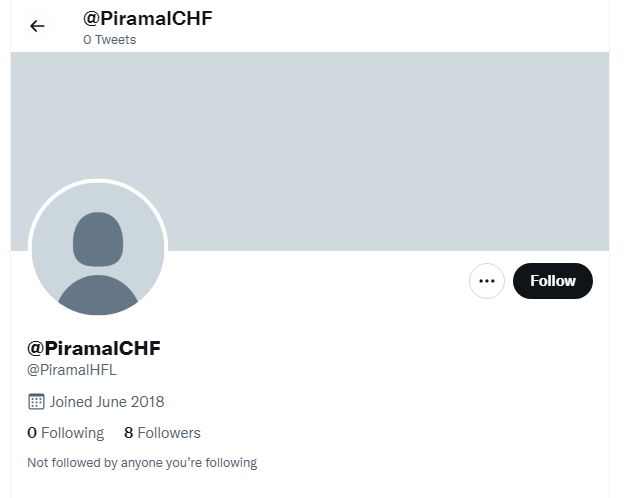Go back using the left arrow
634x498 pixels.
(38, 26)
